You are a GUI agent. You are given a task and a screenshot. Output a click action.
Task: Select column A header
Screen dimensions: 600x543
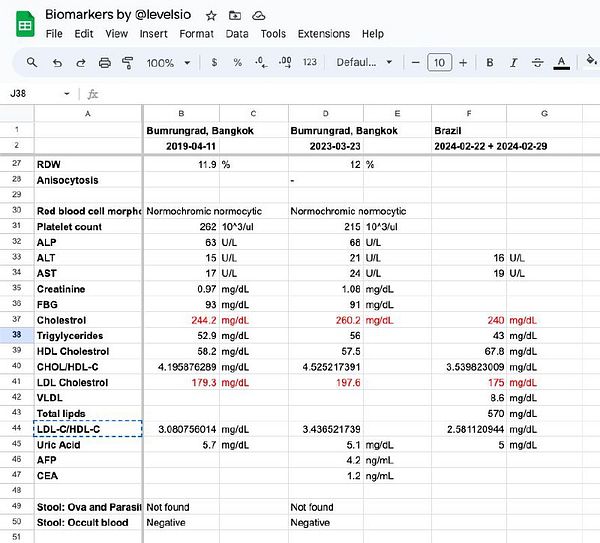pos(88,114)
